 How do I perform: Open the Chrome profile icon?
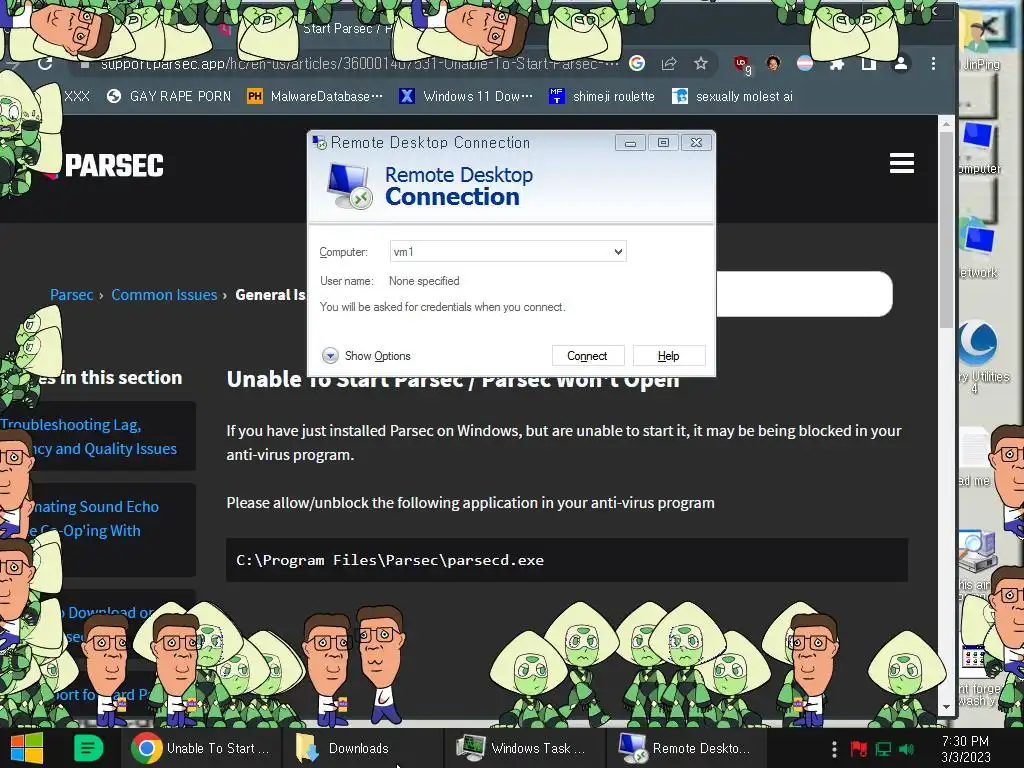pos(901,63)
